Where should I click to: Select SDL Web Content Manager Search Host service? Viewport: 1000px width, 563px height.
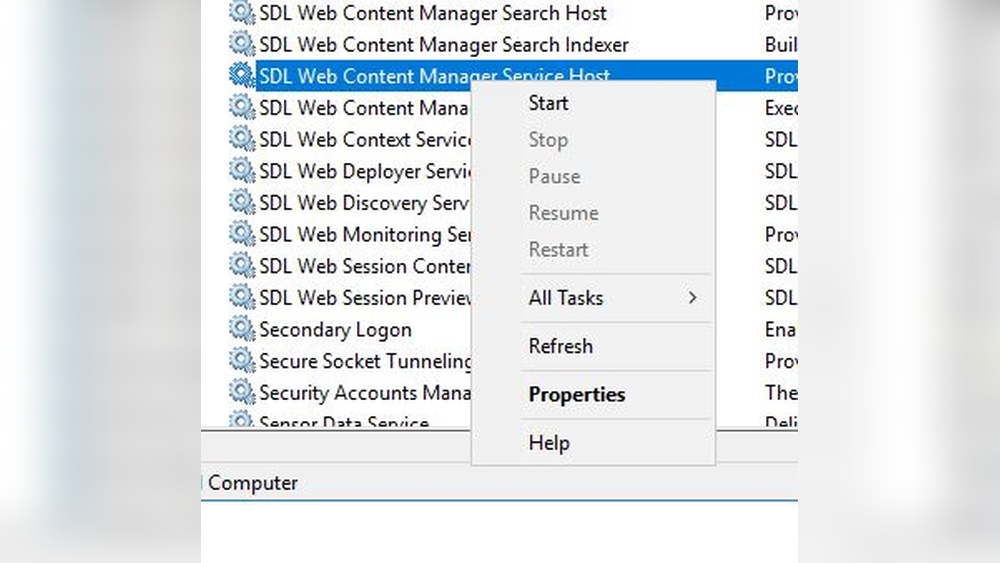[x=432, y=13]
